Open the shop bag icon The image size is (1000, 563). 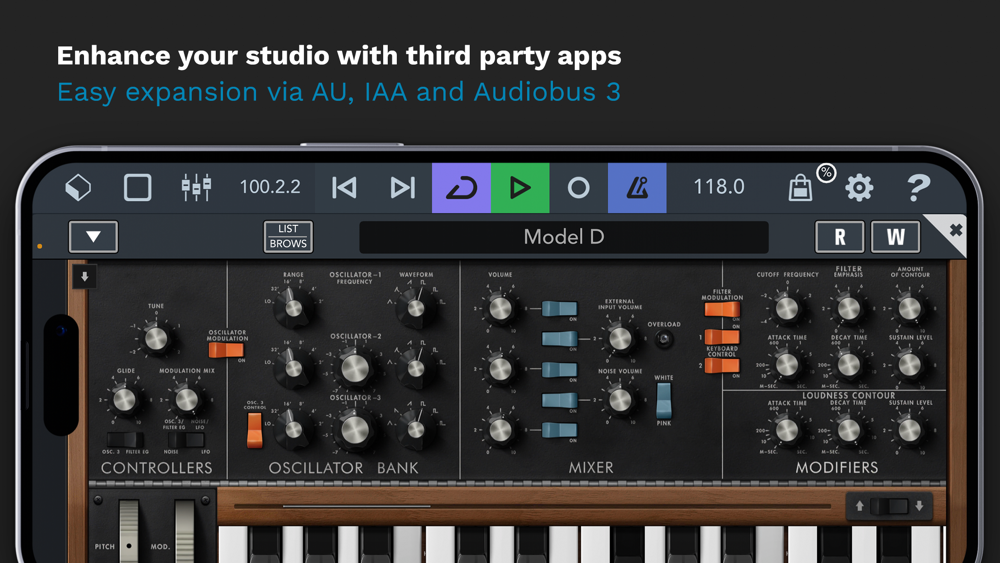coord(800,189)
